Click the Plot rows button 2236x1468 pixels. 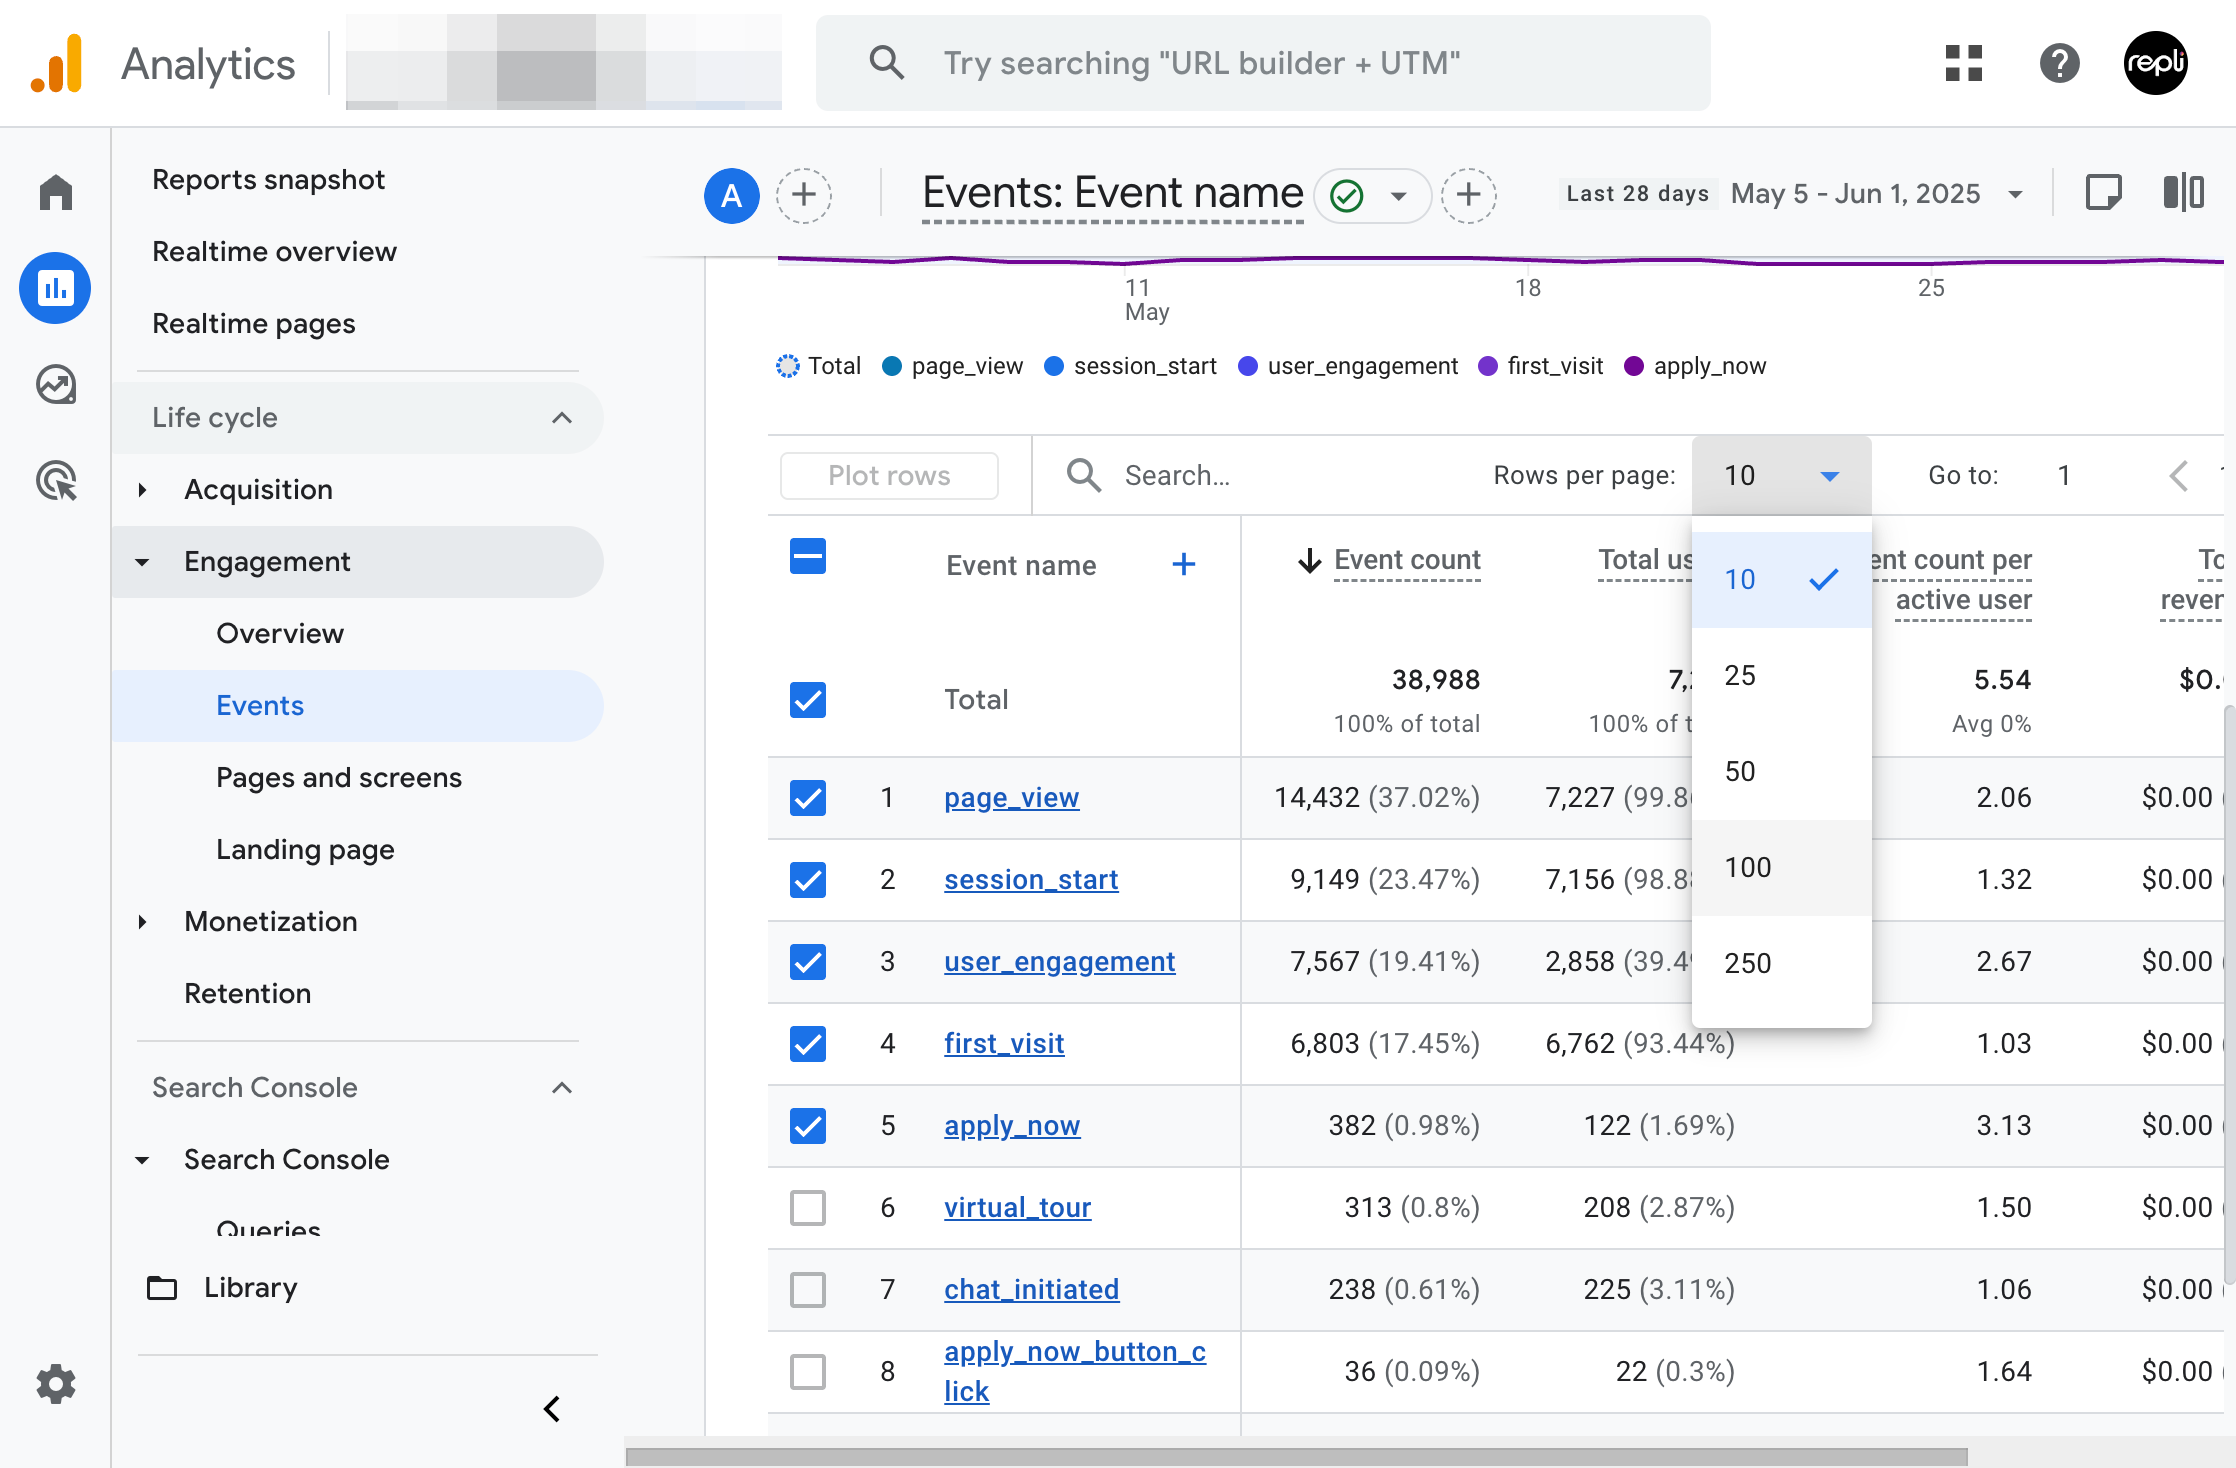click(889, 476)
